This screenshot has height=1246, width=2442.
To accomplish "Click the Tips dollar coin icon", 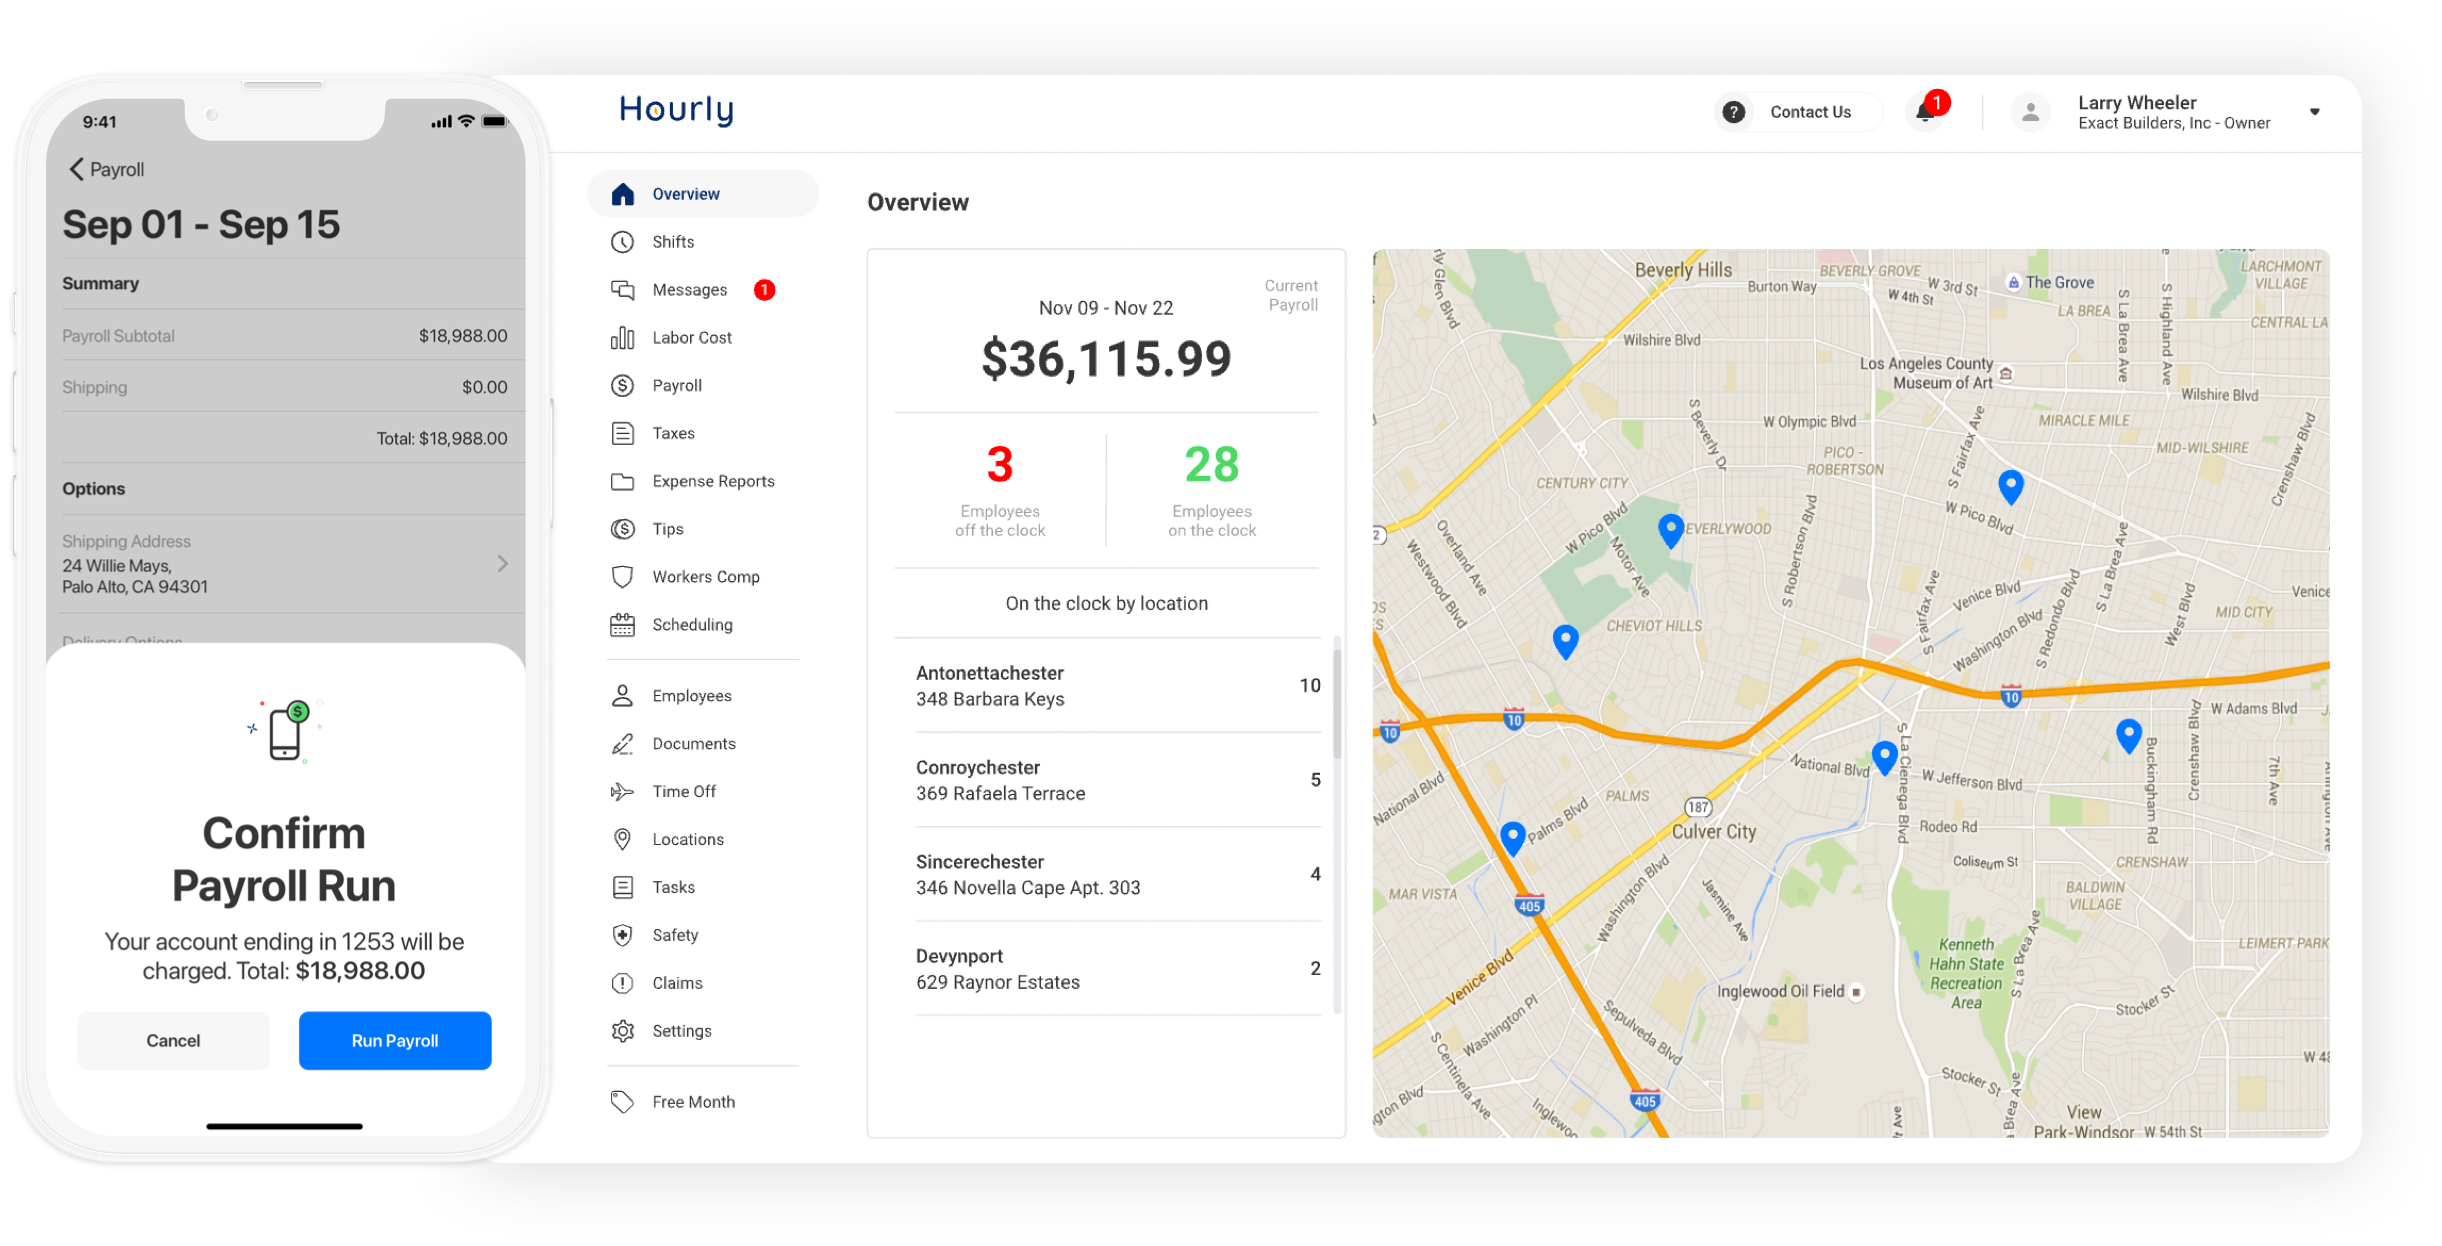I will click(x=622, y=529).
